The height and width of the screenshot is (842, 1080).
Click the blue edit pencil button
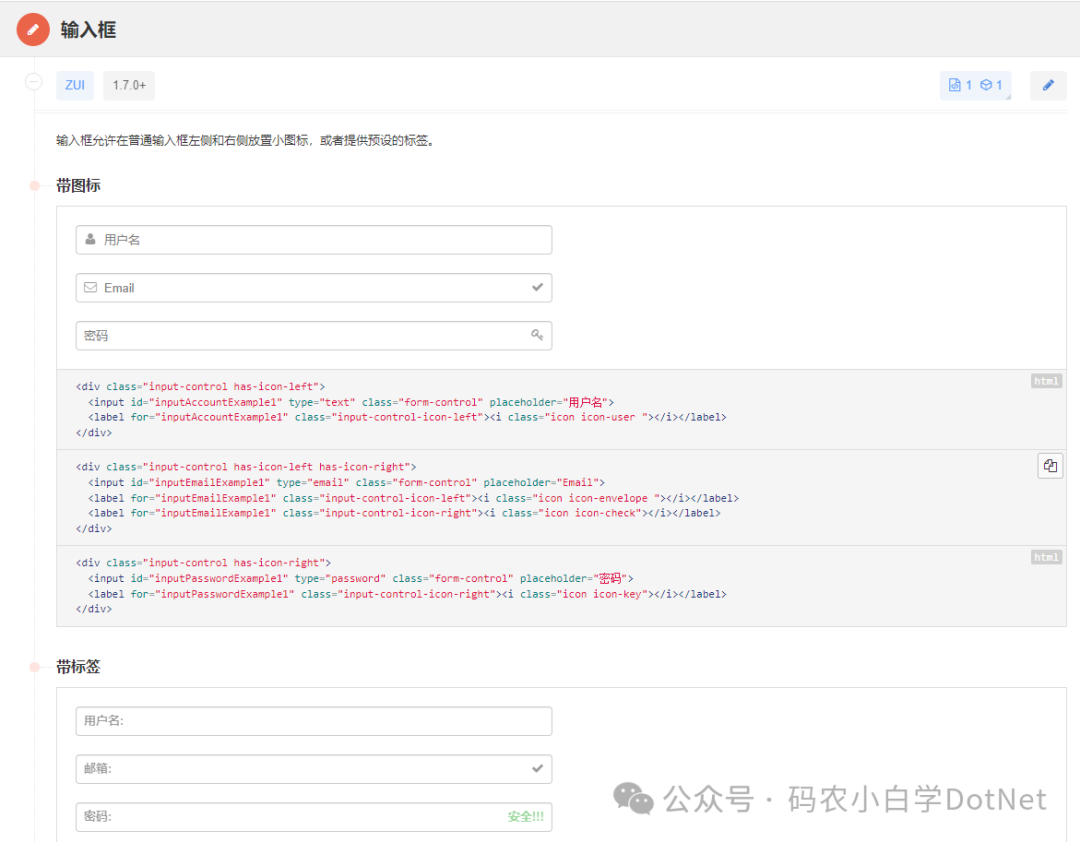[1048, 85]
